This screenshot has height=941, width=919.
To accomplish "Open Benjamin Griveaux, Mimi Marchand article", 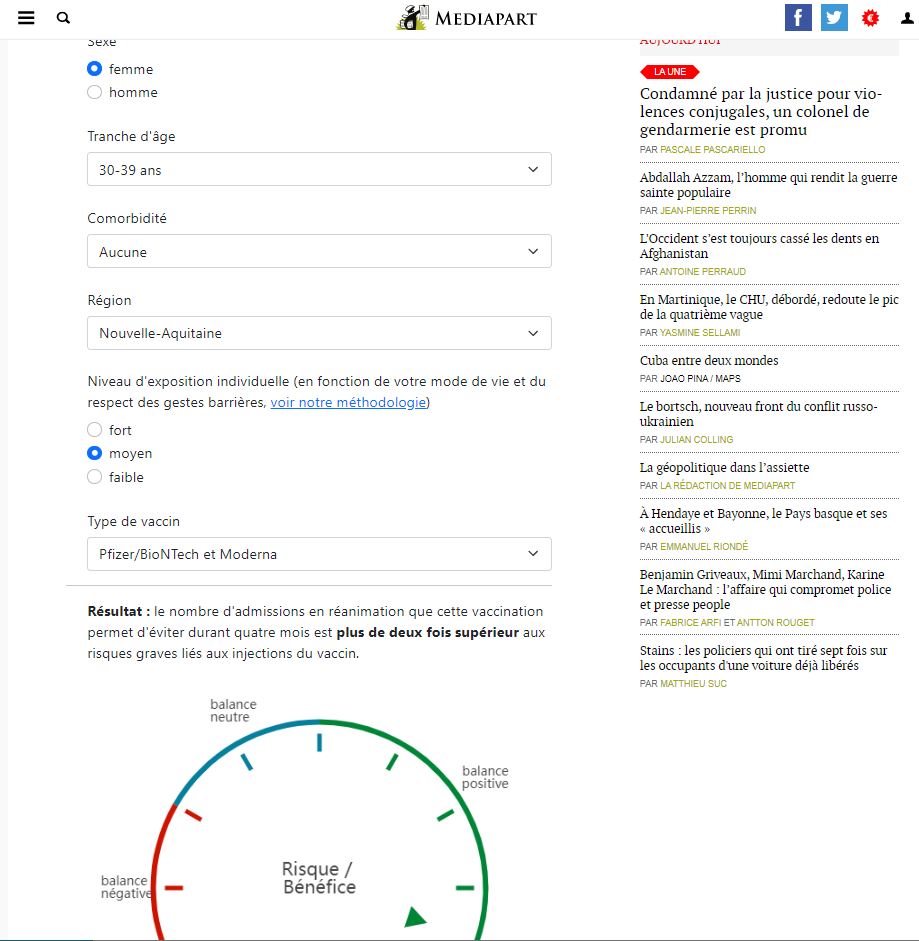I will click(765, 589).
